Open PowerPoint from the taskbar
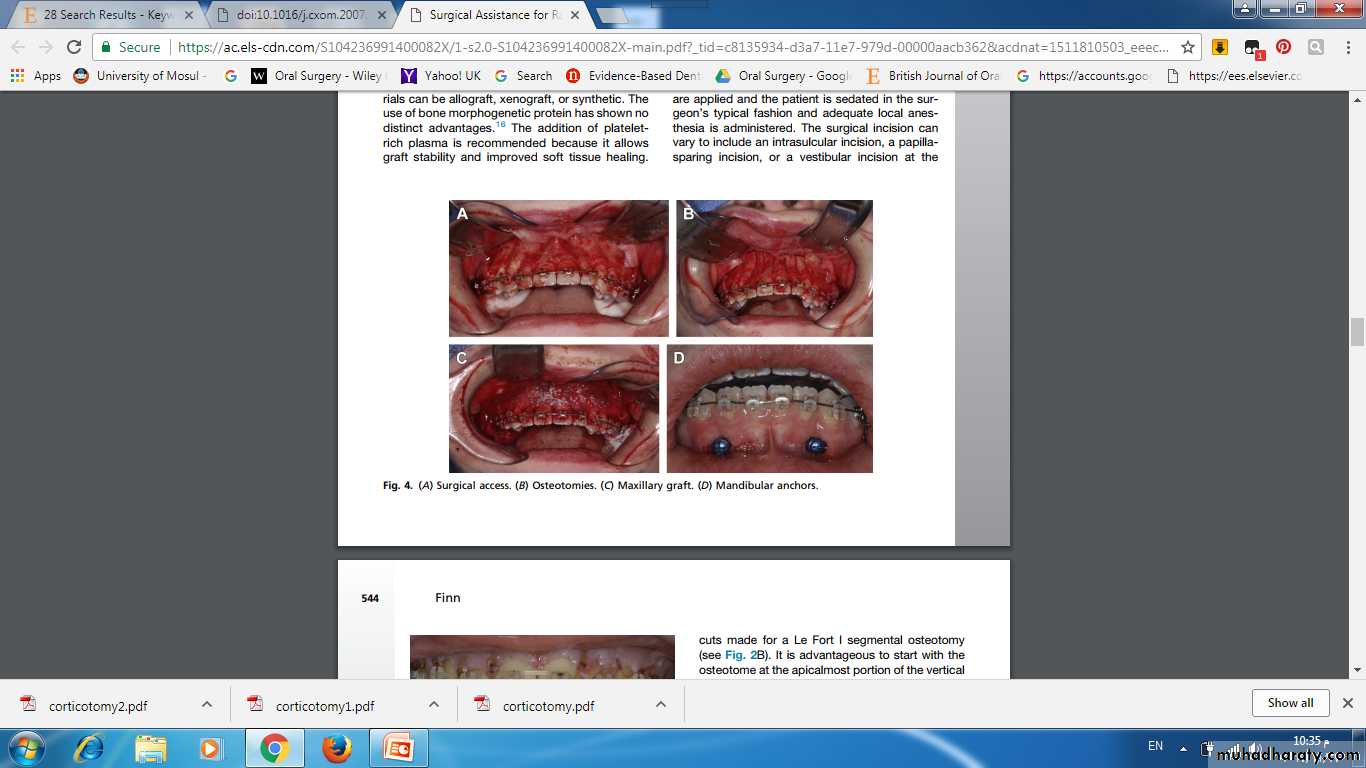The image size is (1366, 768). click(399, 747)
